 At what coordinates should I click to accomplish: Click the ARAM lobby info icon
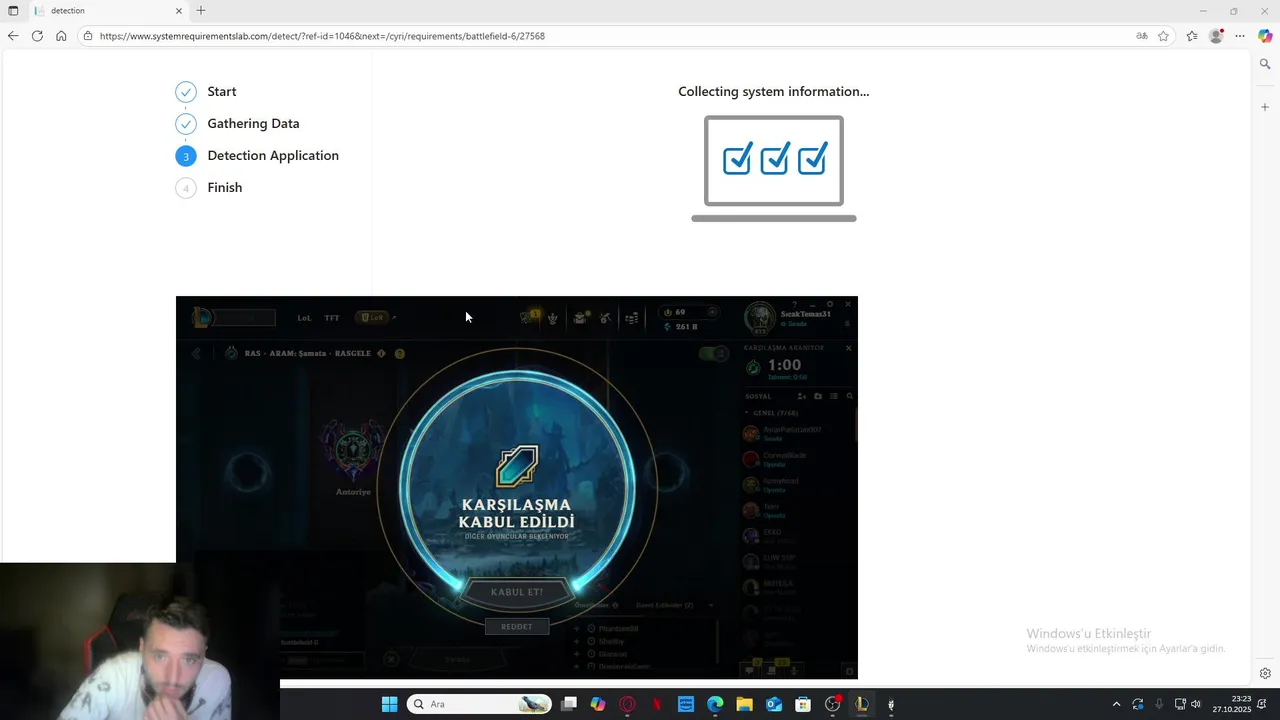381,353
